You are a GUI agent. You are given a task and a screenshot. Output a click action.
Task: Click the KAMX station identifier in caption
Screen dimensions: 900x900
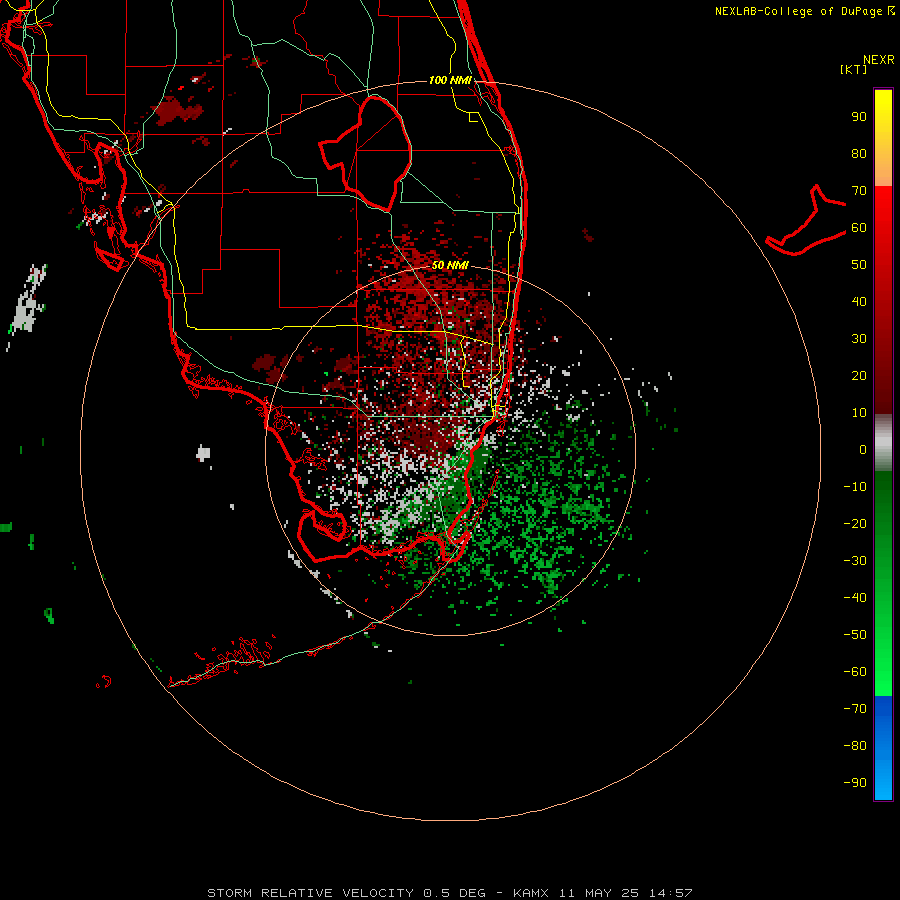tap(531, 893)
